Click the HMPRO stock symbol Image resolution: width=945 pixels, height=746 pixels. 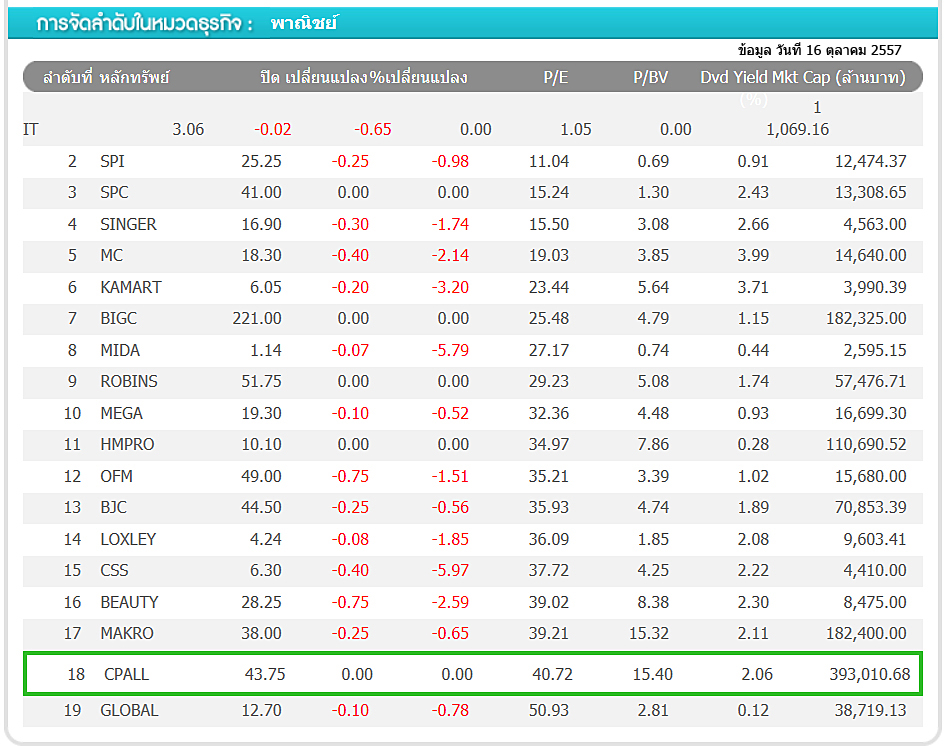coord(127,444)
